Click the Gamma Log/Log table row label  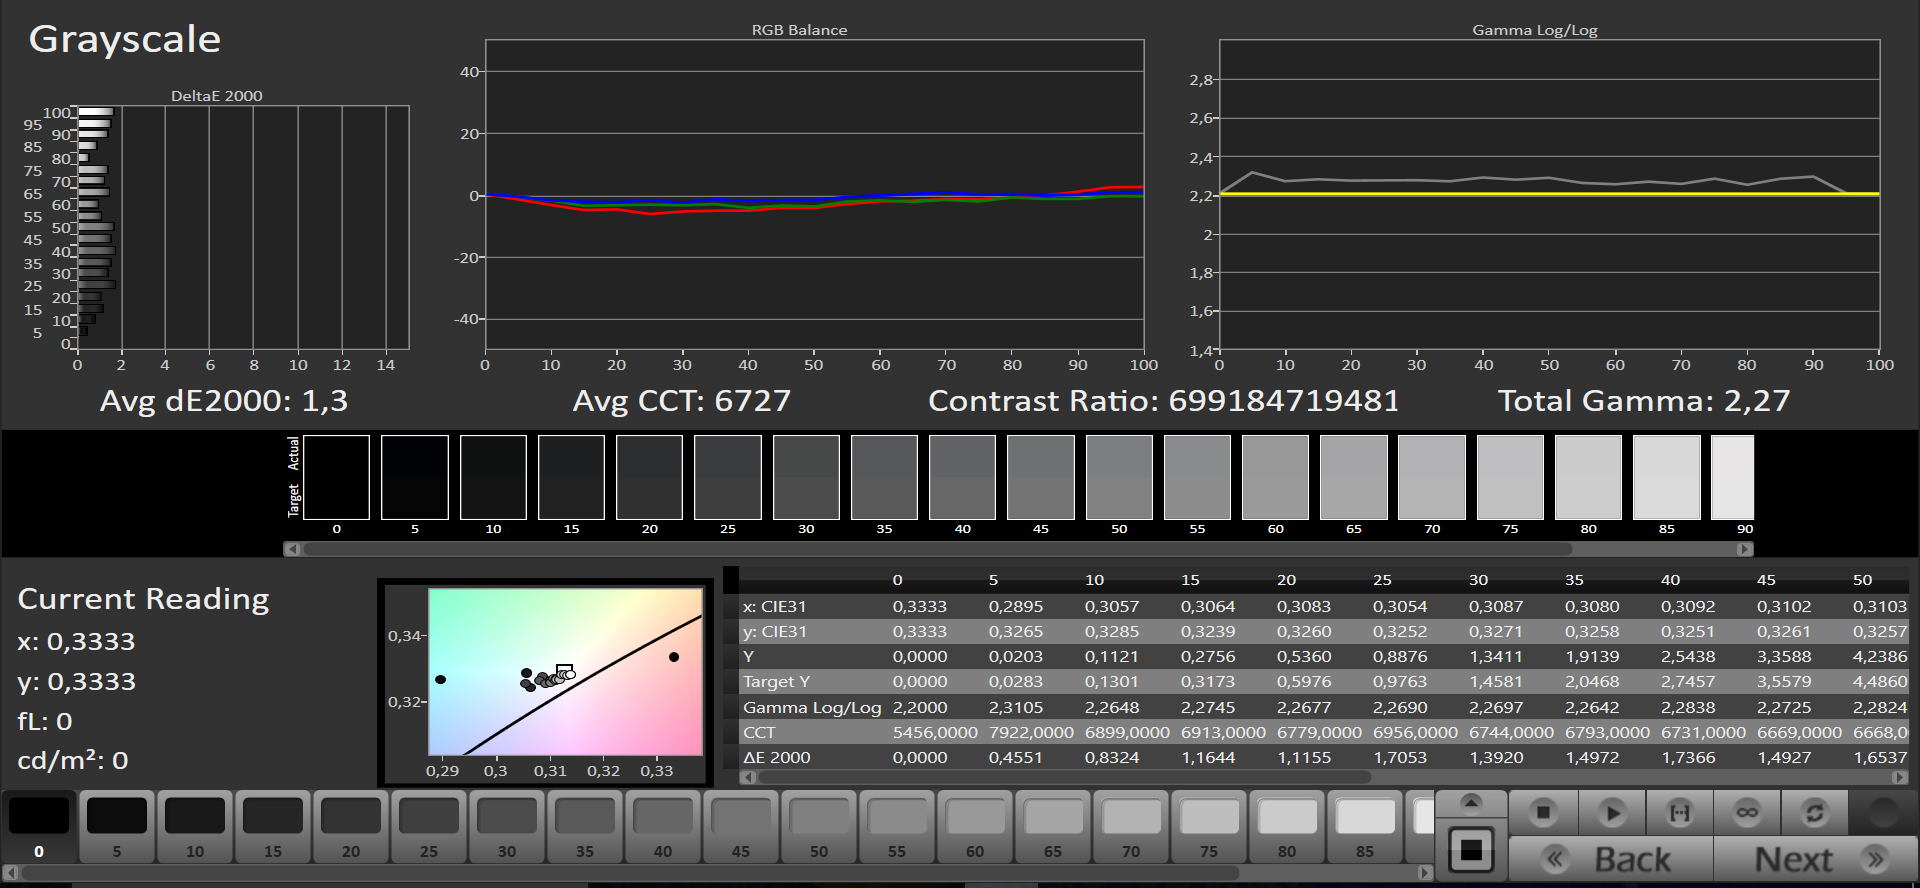tap(812, 707)
